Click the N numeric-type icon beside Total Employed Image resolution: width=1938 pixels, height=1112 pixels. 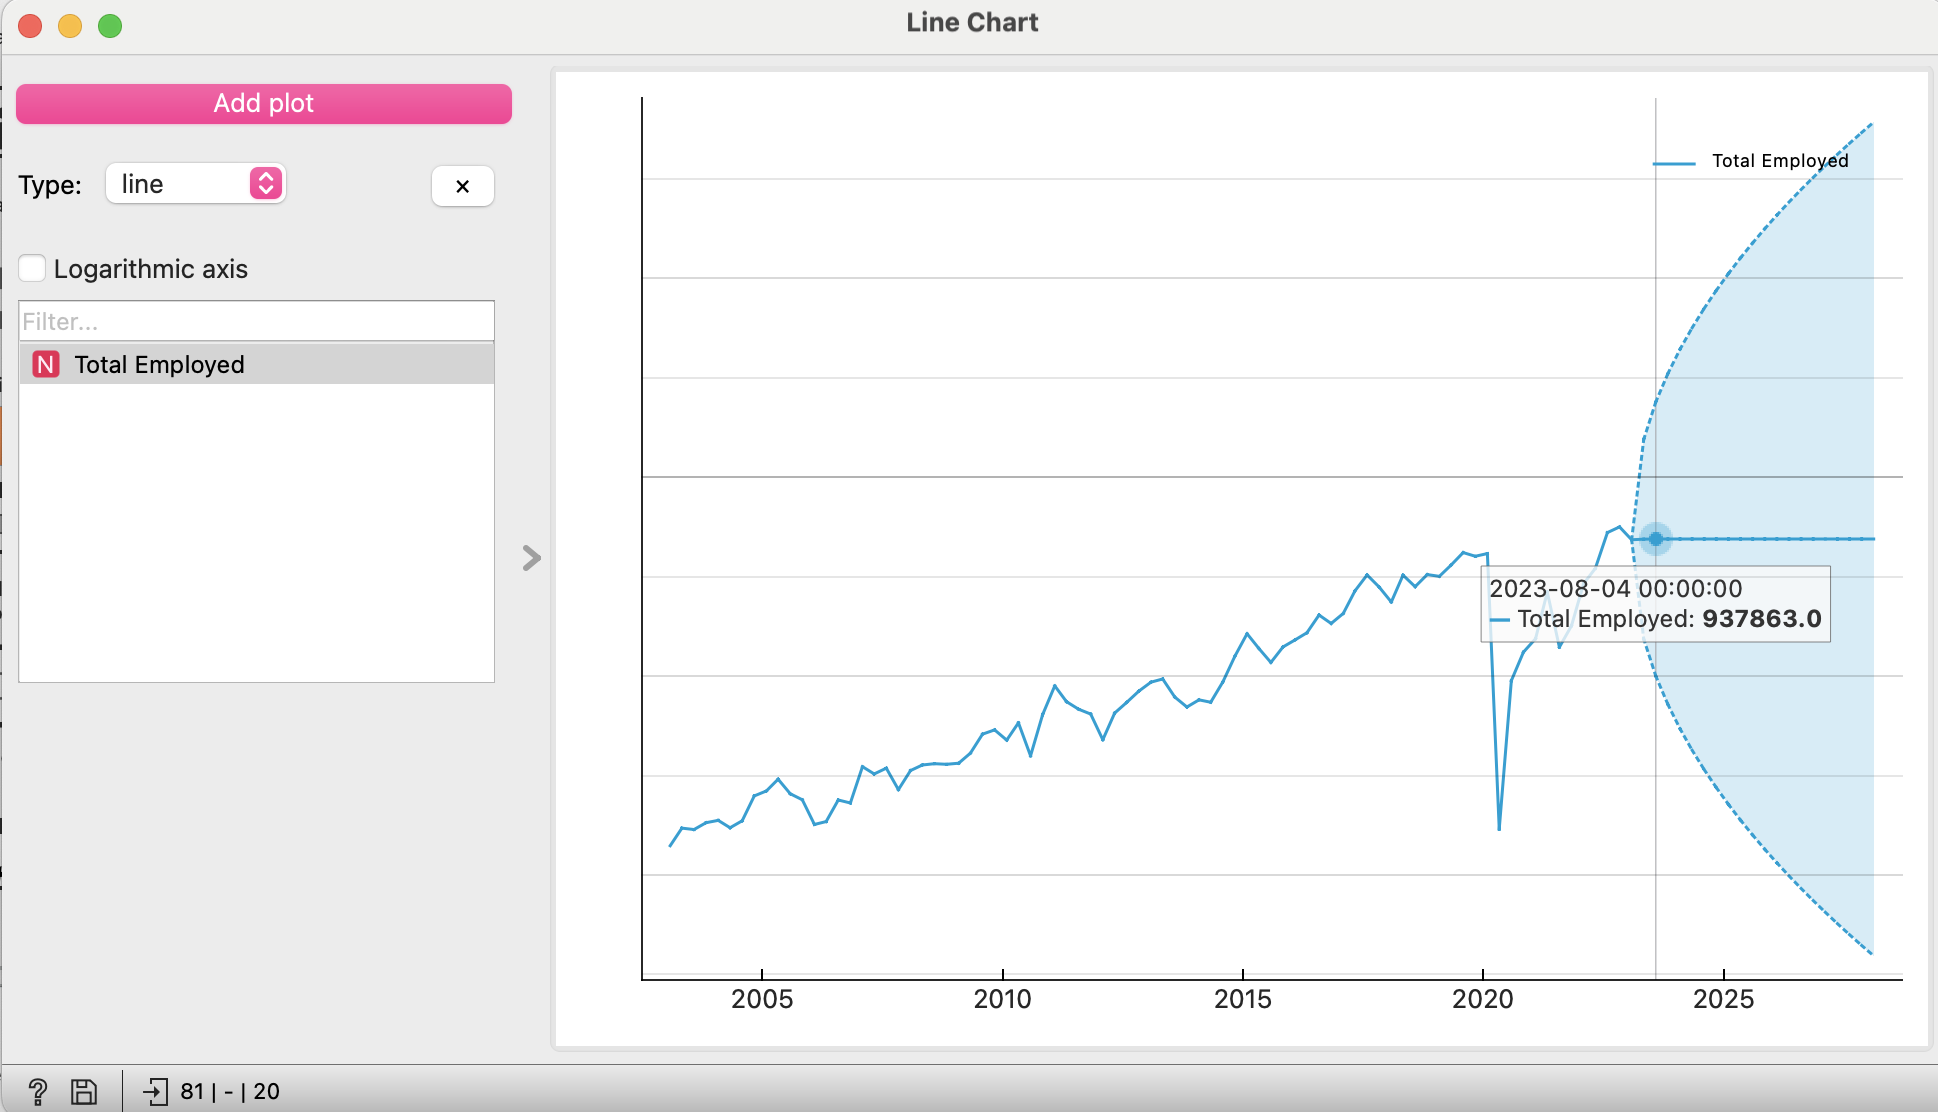coord(44,364)
